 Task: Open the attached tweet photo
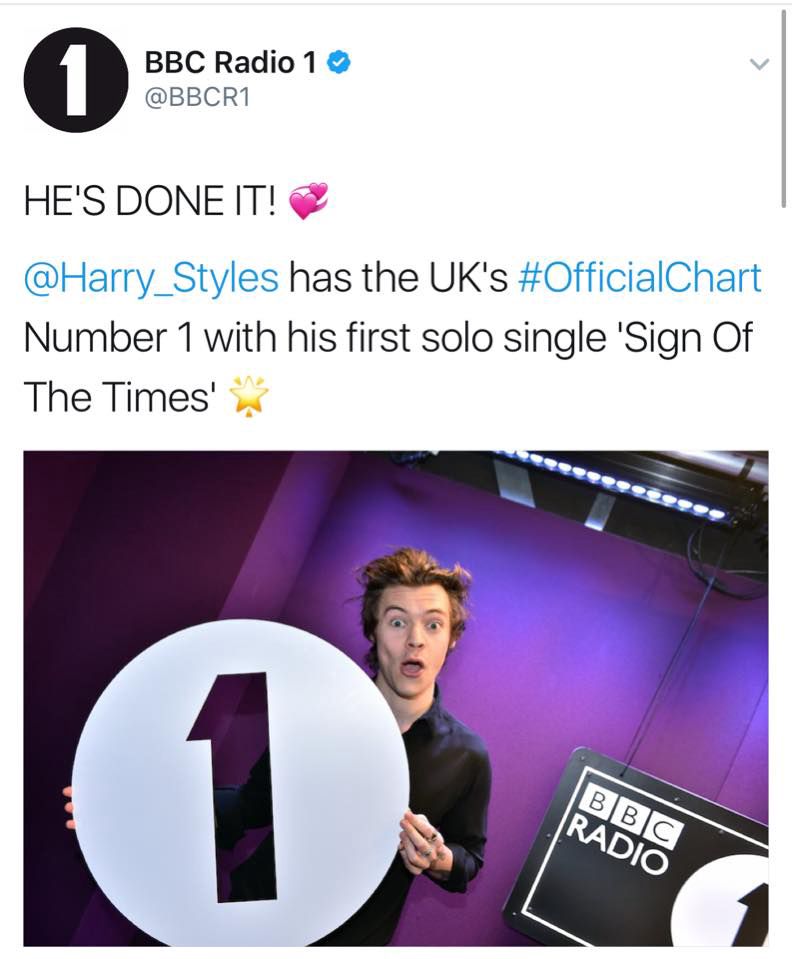click(396, 698)
